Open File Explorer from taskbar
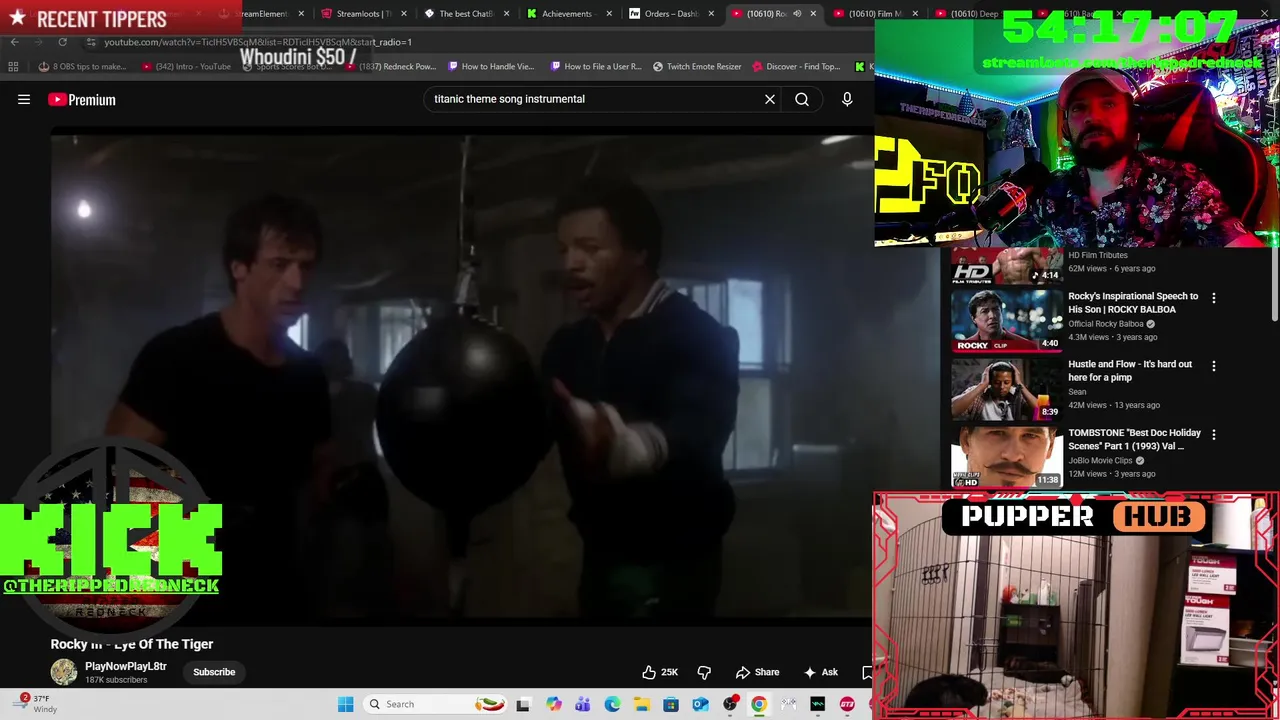 pyautogui.click(x=641, y=704)
